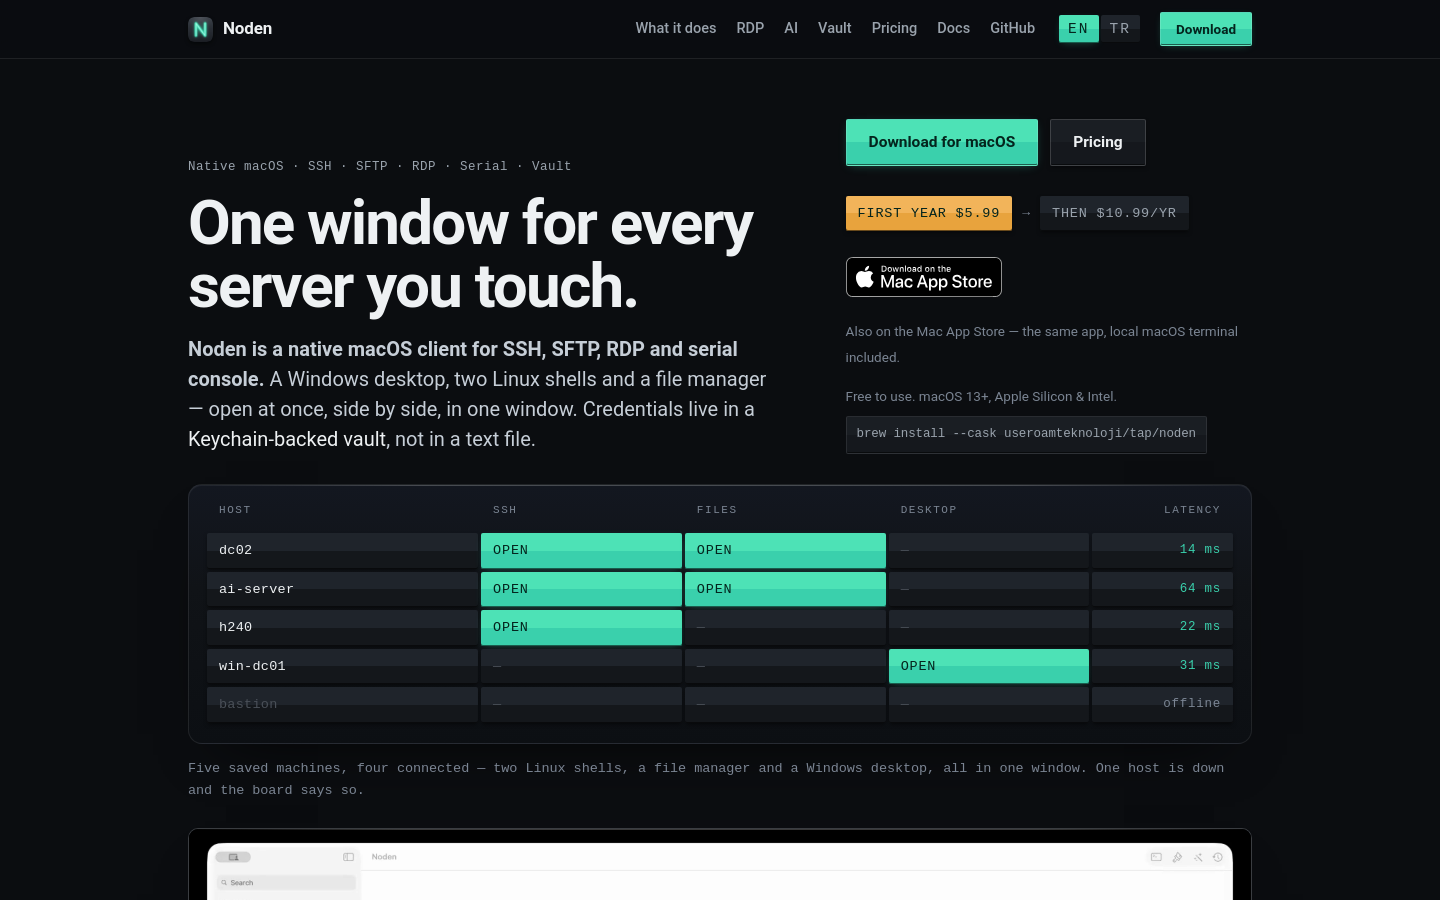Open the Vault nav link
Viewport: 1440px width, 900px height.
pos(834,28)
